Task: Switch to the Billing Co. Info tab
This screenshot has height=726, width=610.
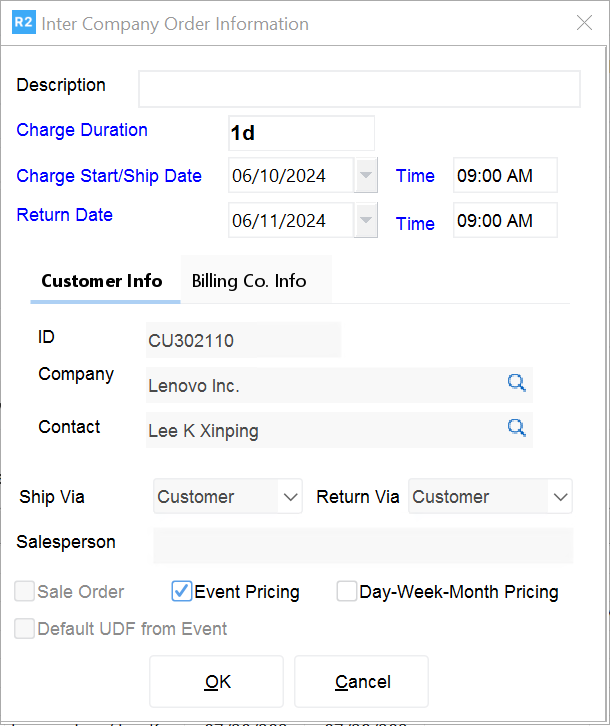Action: pos(249,281)
